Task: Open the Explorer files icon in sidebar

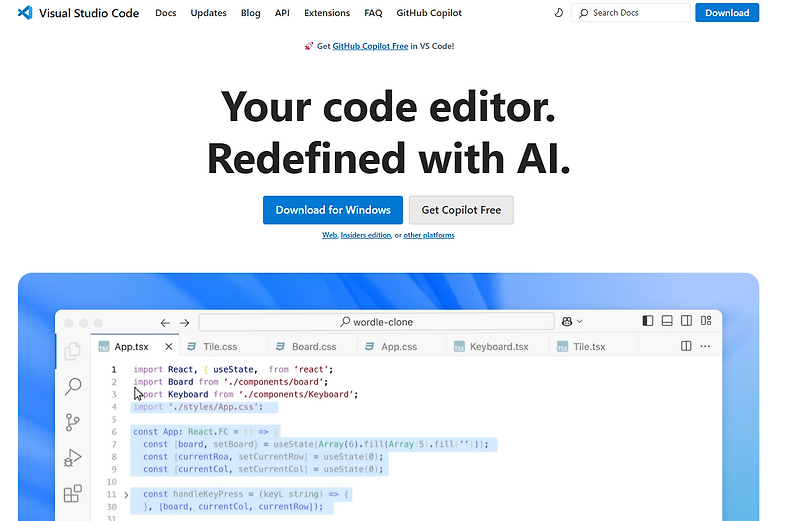Action: (x=72, y=351)
